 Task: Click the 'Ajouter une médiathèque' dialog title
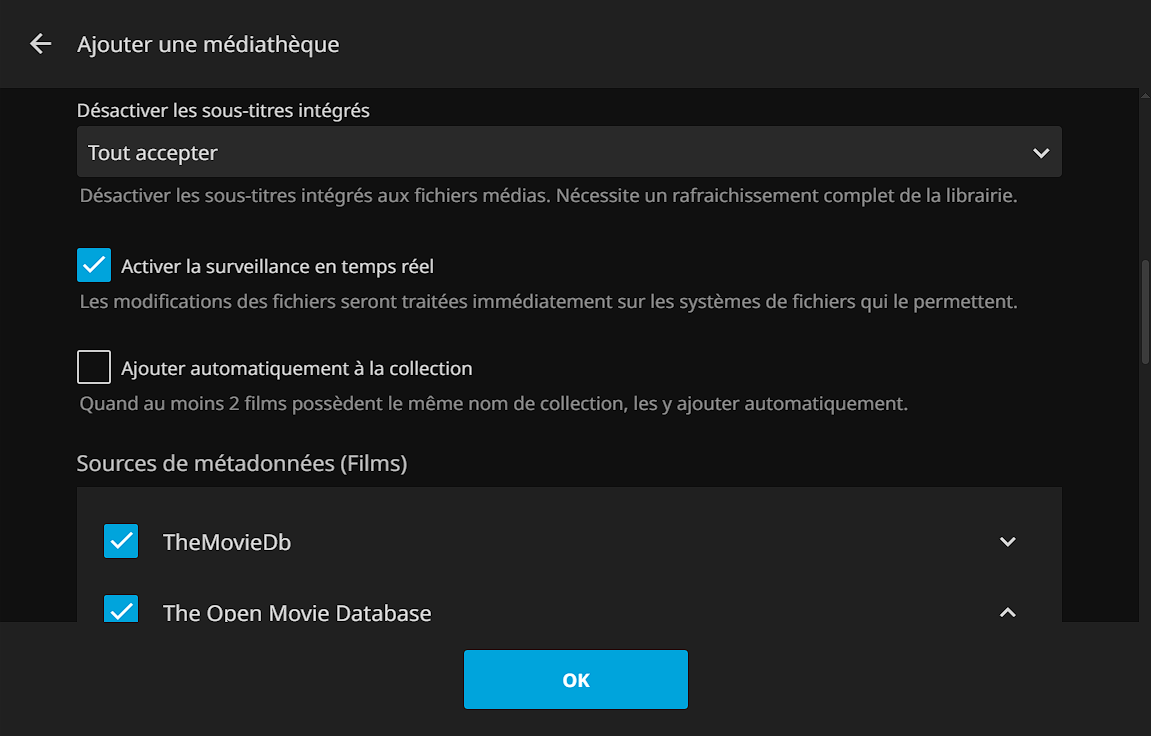(x=208, y=44)
